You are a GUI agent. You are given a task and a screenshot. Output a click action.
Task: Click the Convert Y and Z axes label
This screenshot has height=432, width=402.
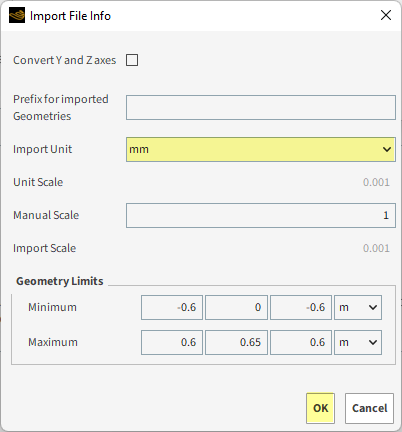pos(65,60)
